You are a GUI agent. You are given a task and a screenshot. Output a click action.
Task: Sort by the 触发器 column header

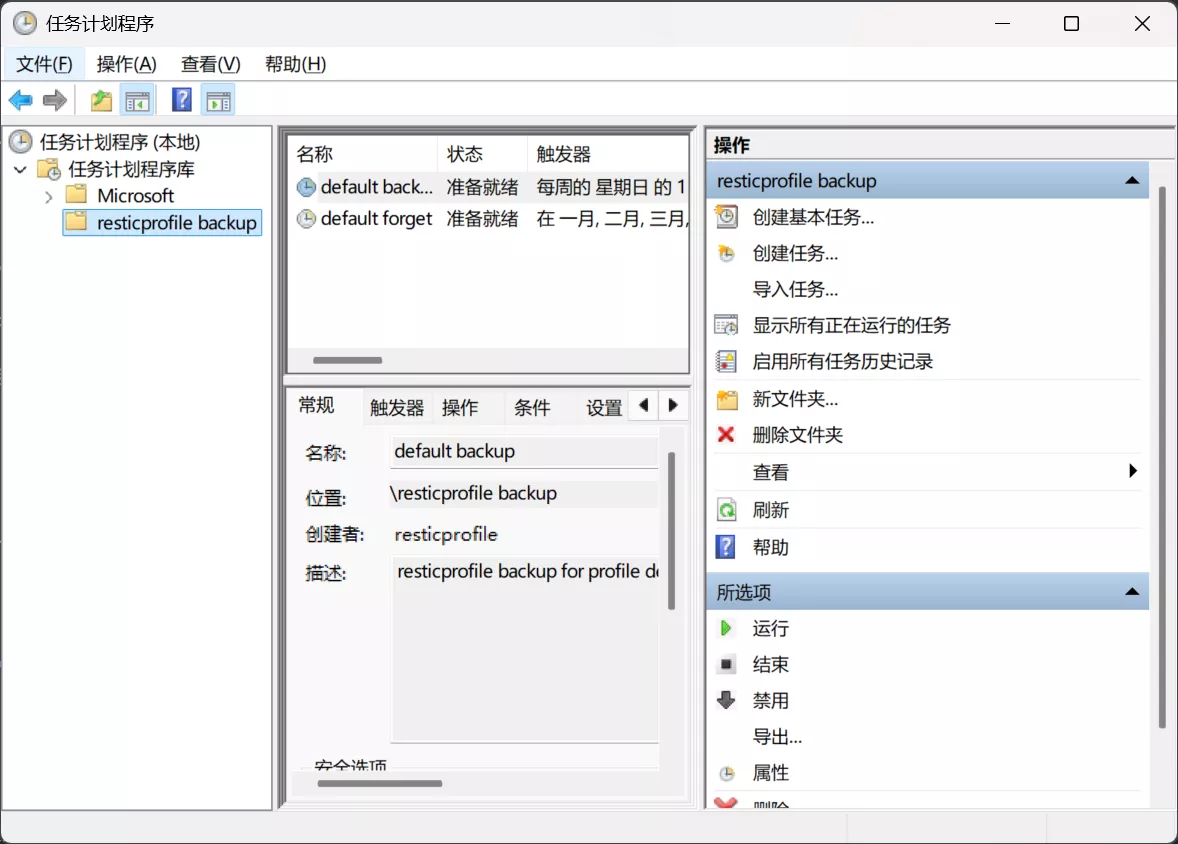(608, 154)
